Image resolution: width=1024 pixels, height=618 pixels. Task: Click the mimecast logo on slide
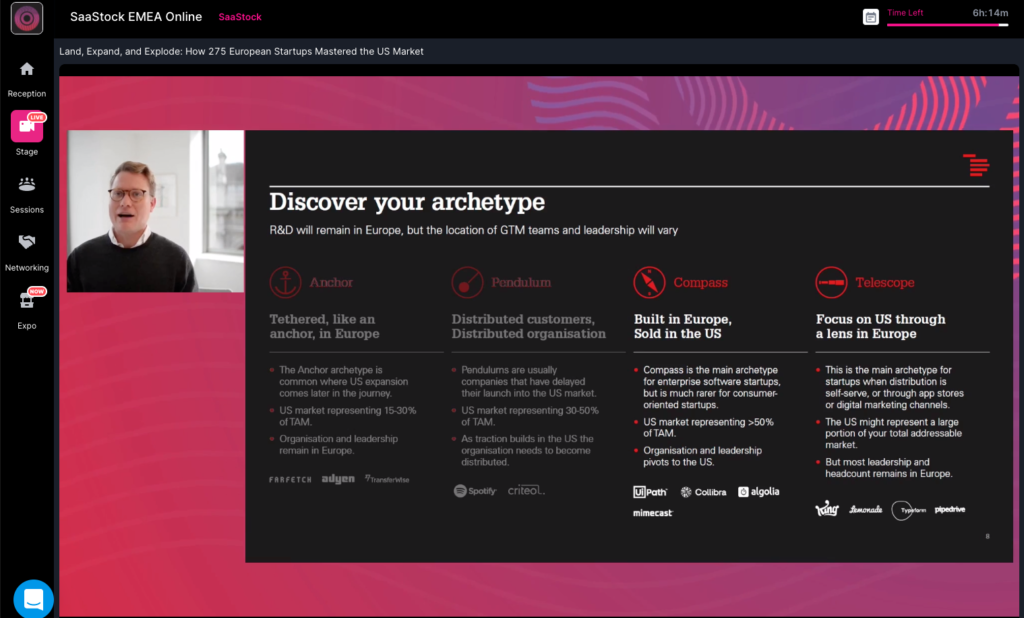coord(652,513)
